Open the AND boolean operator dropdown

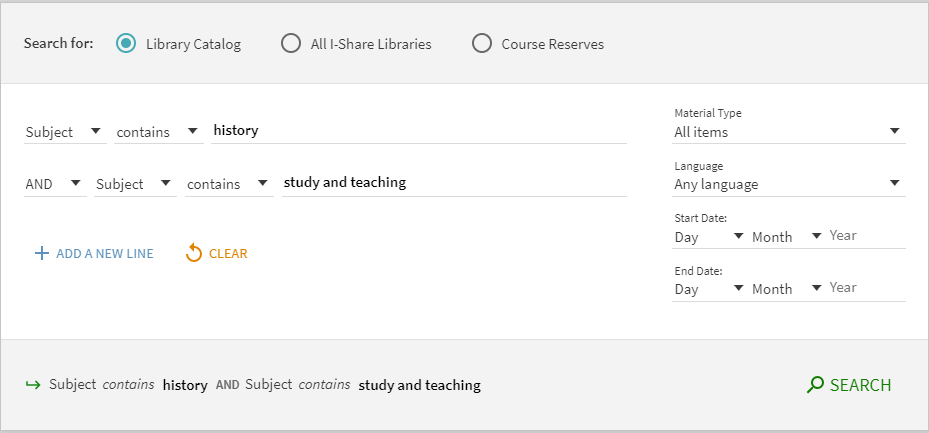tap(55, 184)
